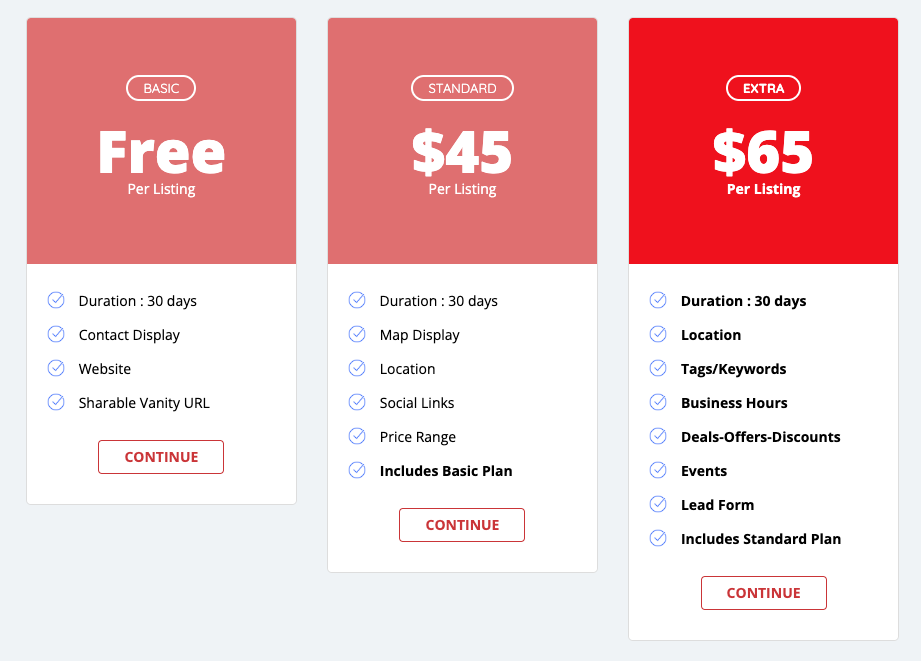Click the checkmark icon next to Includes Basic Plan
Screen dimensions: 921x661
pos(357,470)
